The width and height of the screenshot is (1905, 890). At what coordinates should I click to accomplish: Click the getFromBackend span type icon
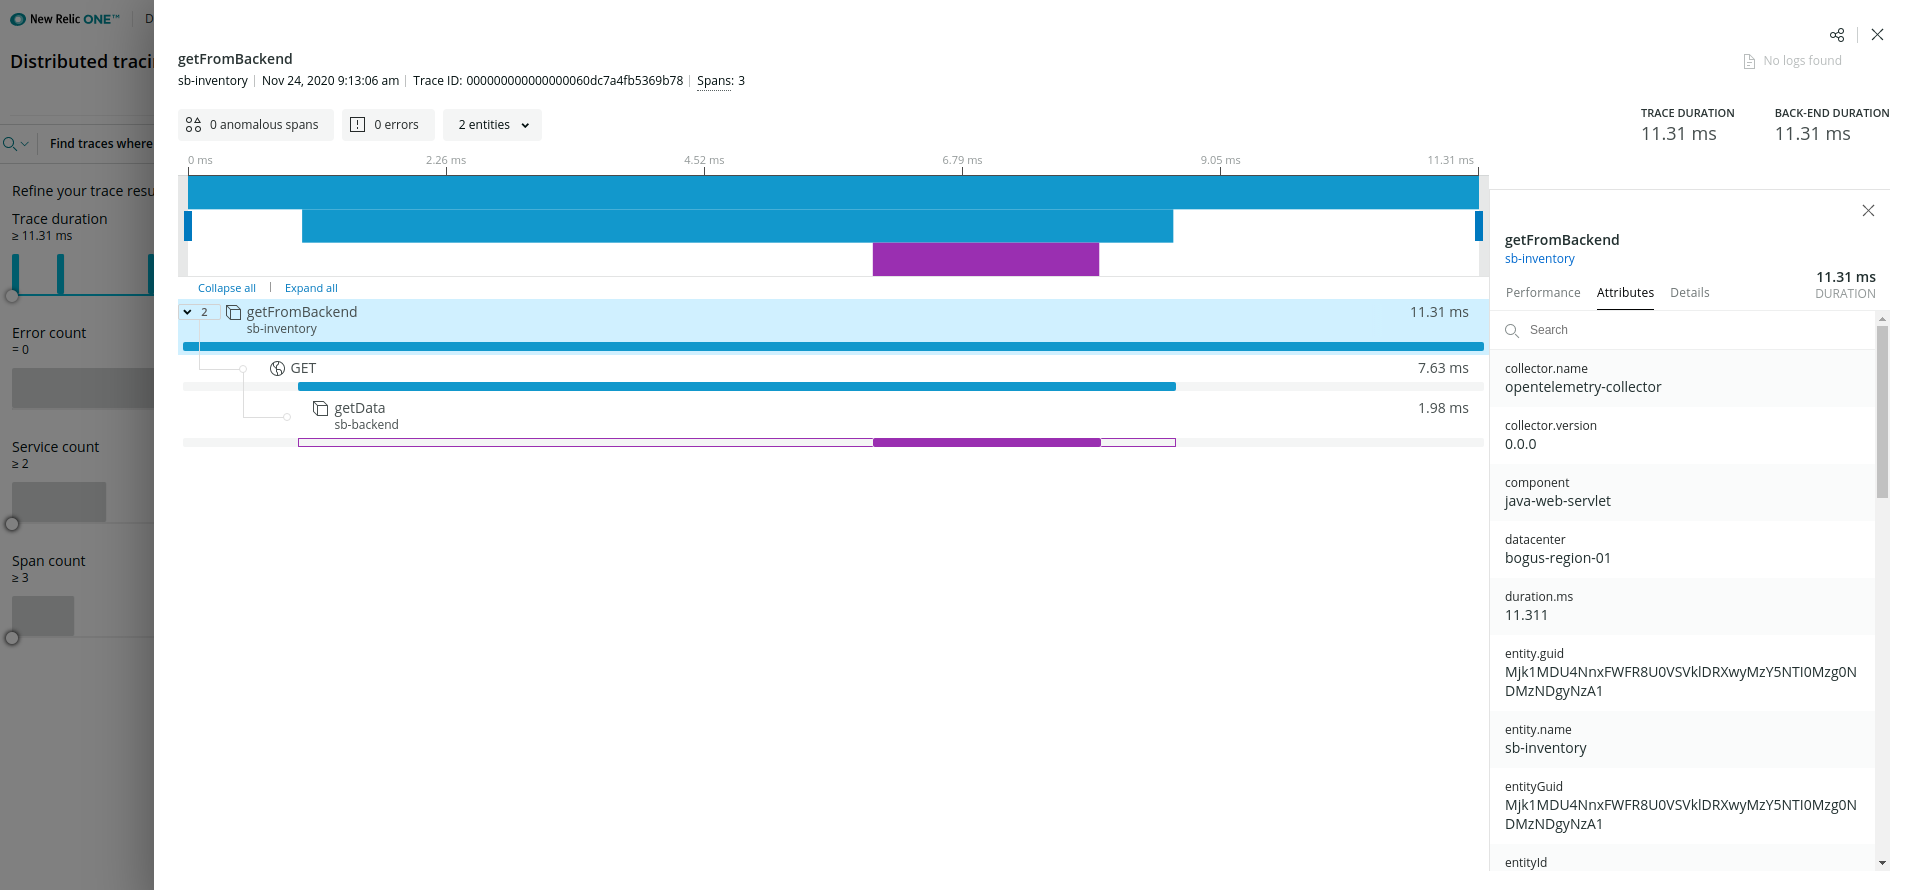[x=233, y=313]
